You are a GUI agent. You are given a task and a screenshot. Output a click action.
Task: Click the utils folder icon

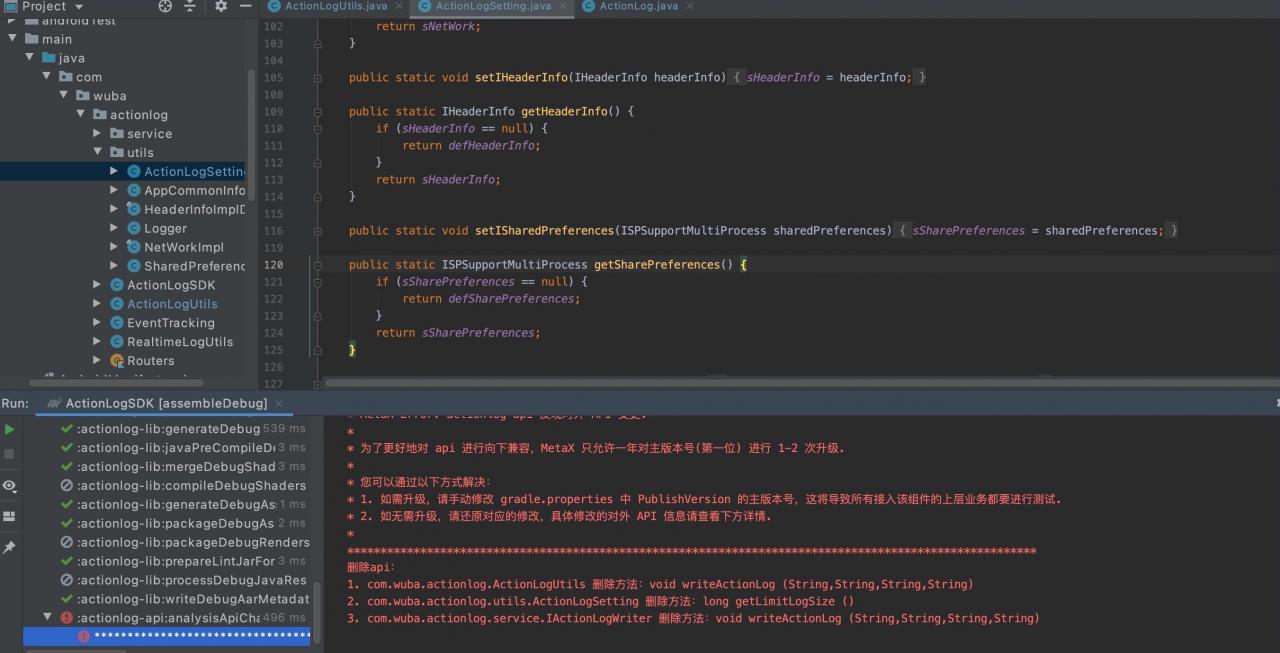(117, 152)
